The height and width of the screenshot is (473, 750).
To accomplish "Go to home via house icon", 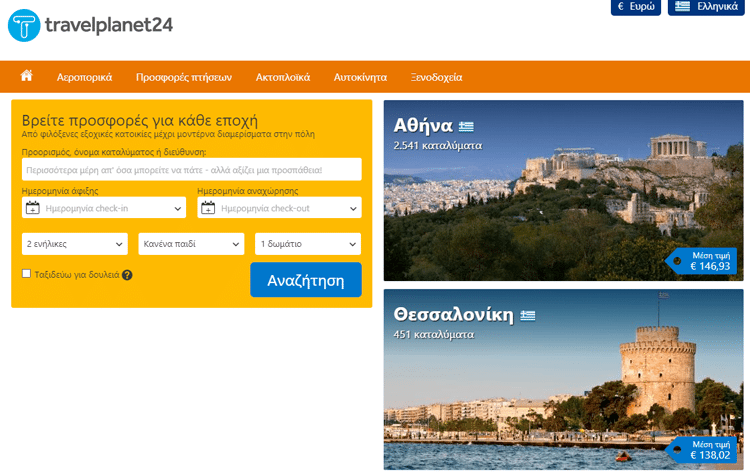I will (27, 76).
